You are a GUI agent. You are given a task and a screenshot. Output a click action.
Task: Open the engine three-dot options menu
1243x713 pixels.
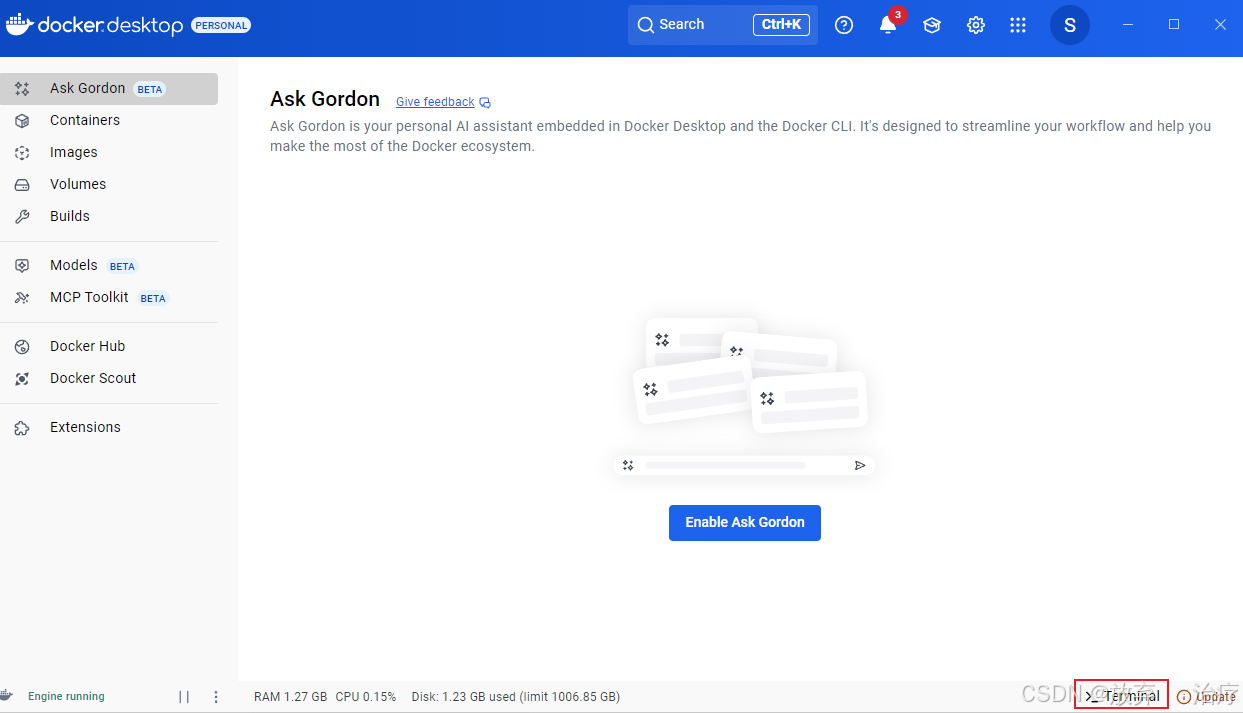[216, 697]
